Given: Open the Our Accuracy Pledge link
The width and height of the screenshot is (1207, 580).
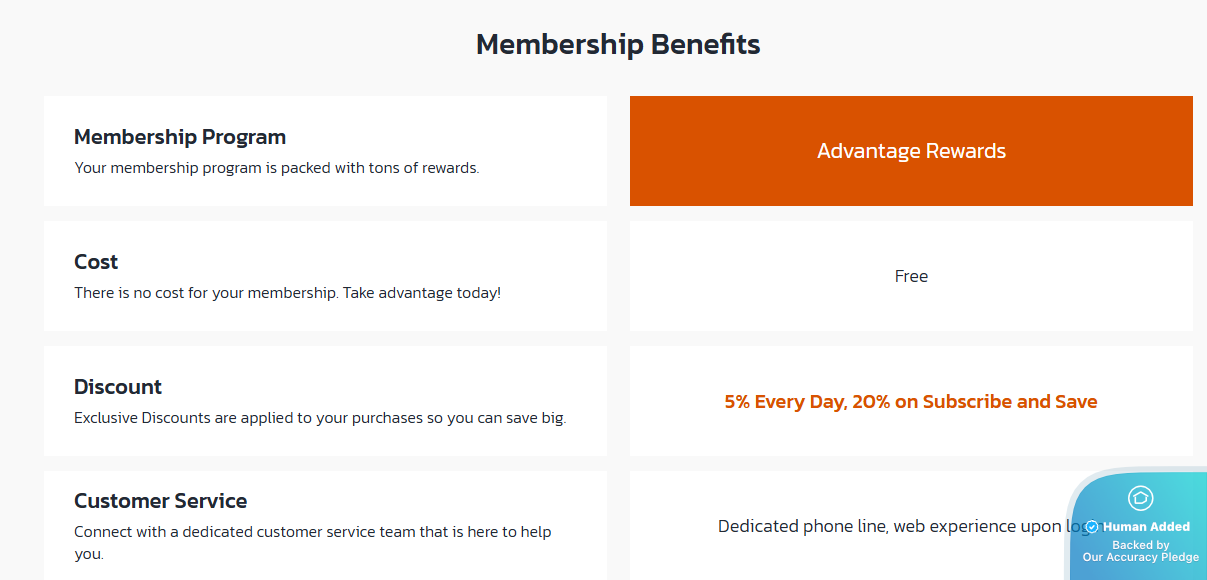Looking at the screenshot, I should (1141, 557).
